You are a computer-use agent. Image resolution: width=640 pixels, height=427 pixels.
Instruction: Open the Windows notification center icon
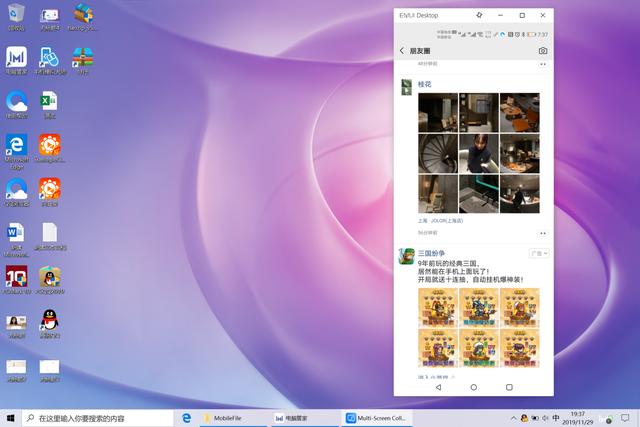click(x=625, y=418)
